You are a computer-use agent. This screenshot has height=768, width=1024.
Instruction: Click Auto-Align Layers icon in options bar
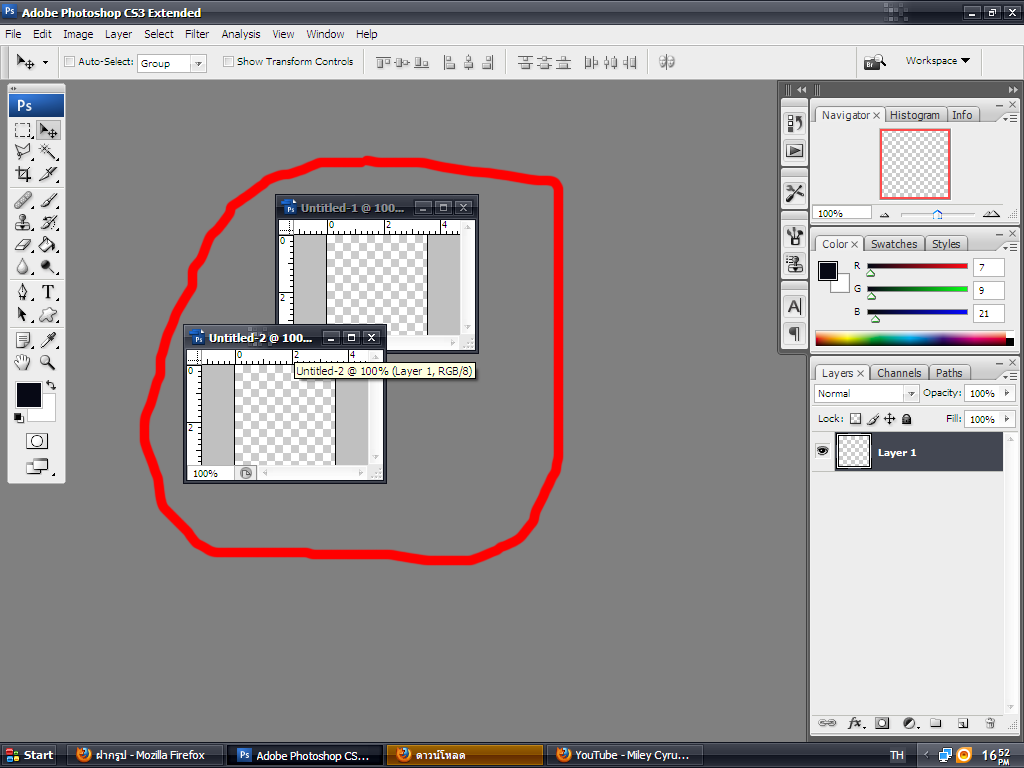666,62
